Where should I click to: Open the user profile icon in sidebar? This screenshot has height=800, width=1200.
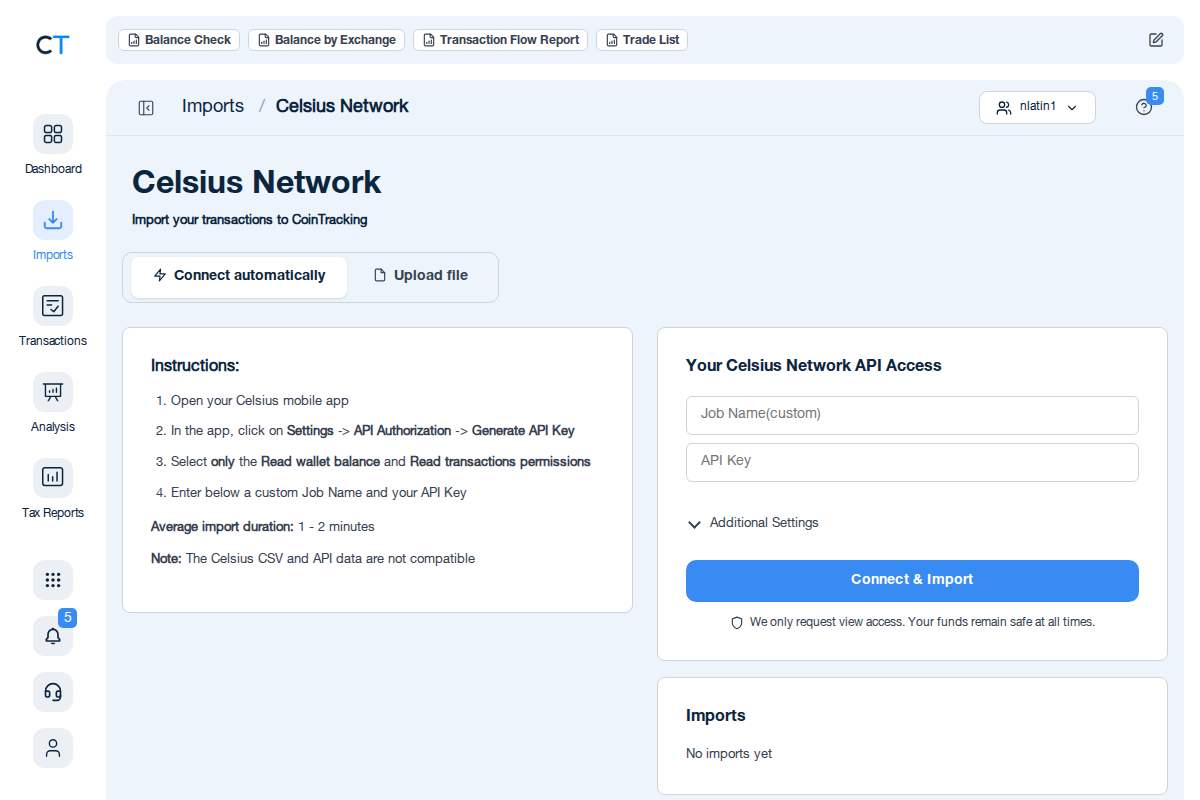click(x=53, y=748)
